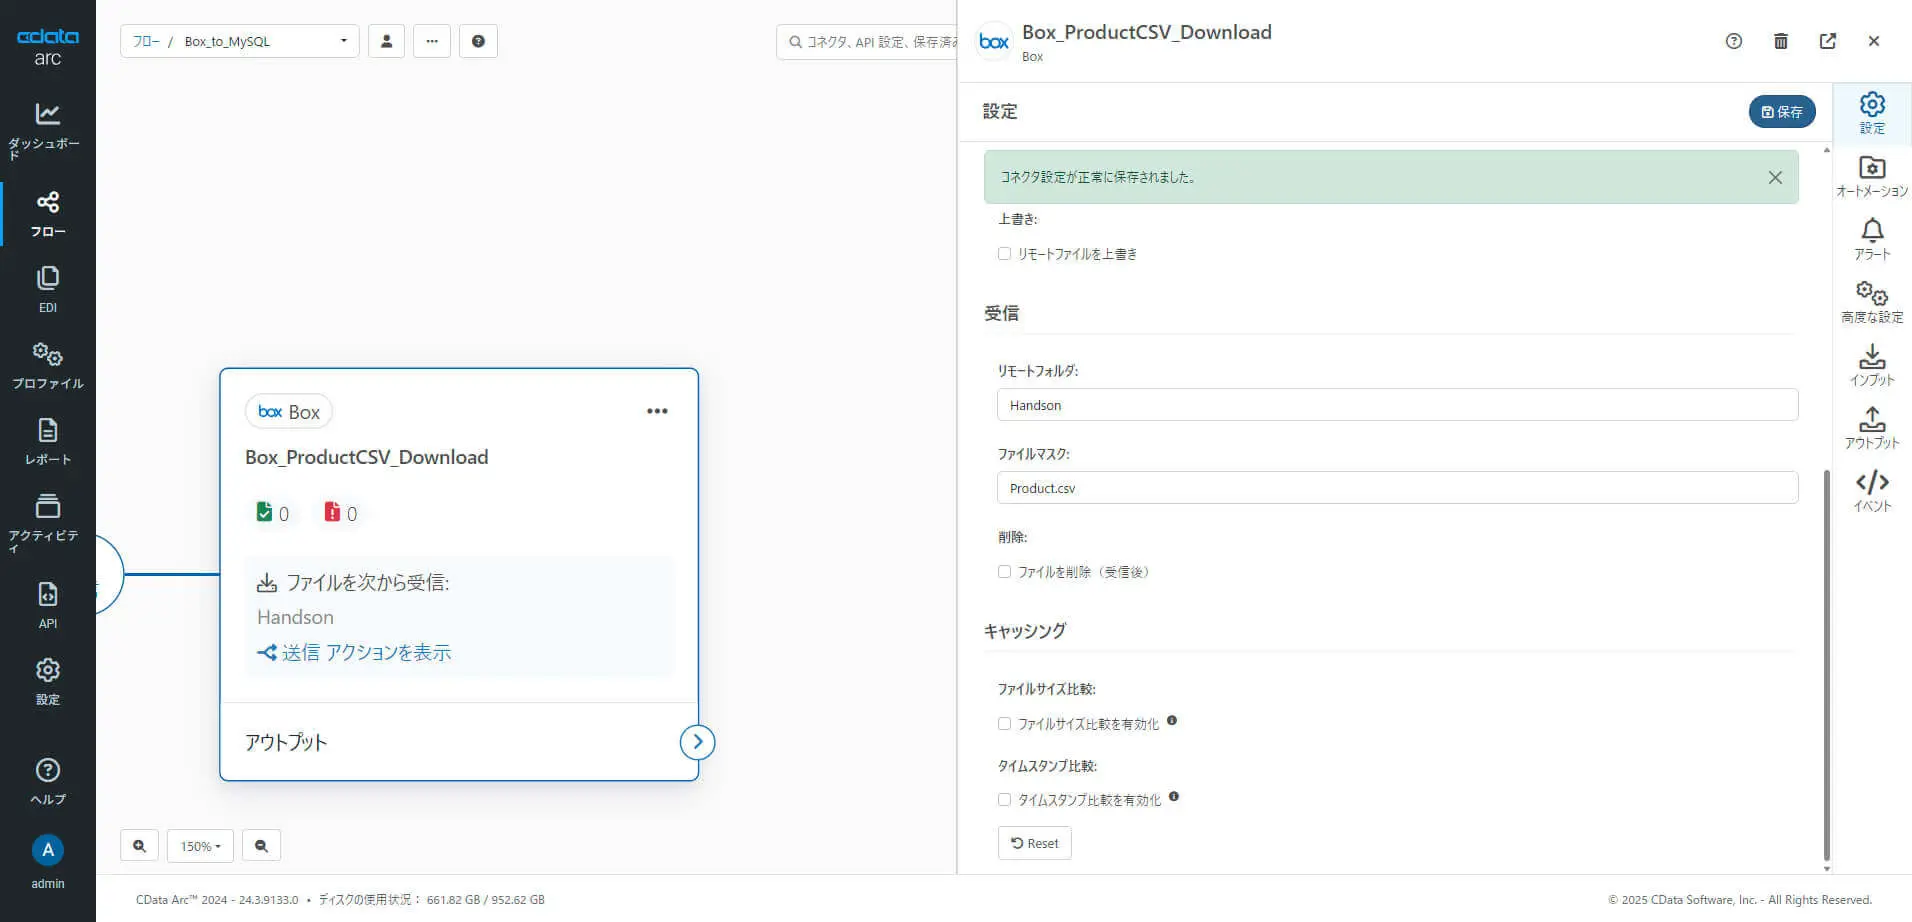Open the Help (ヘルプ) sidebar item

tap(47, 781)
